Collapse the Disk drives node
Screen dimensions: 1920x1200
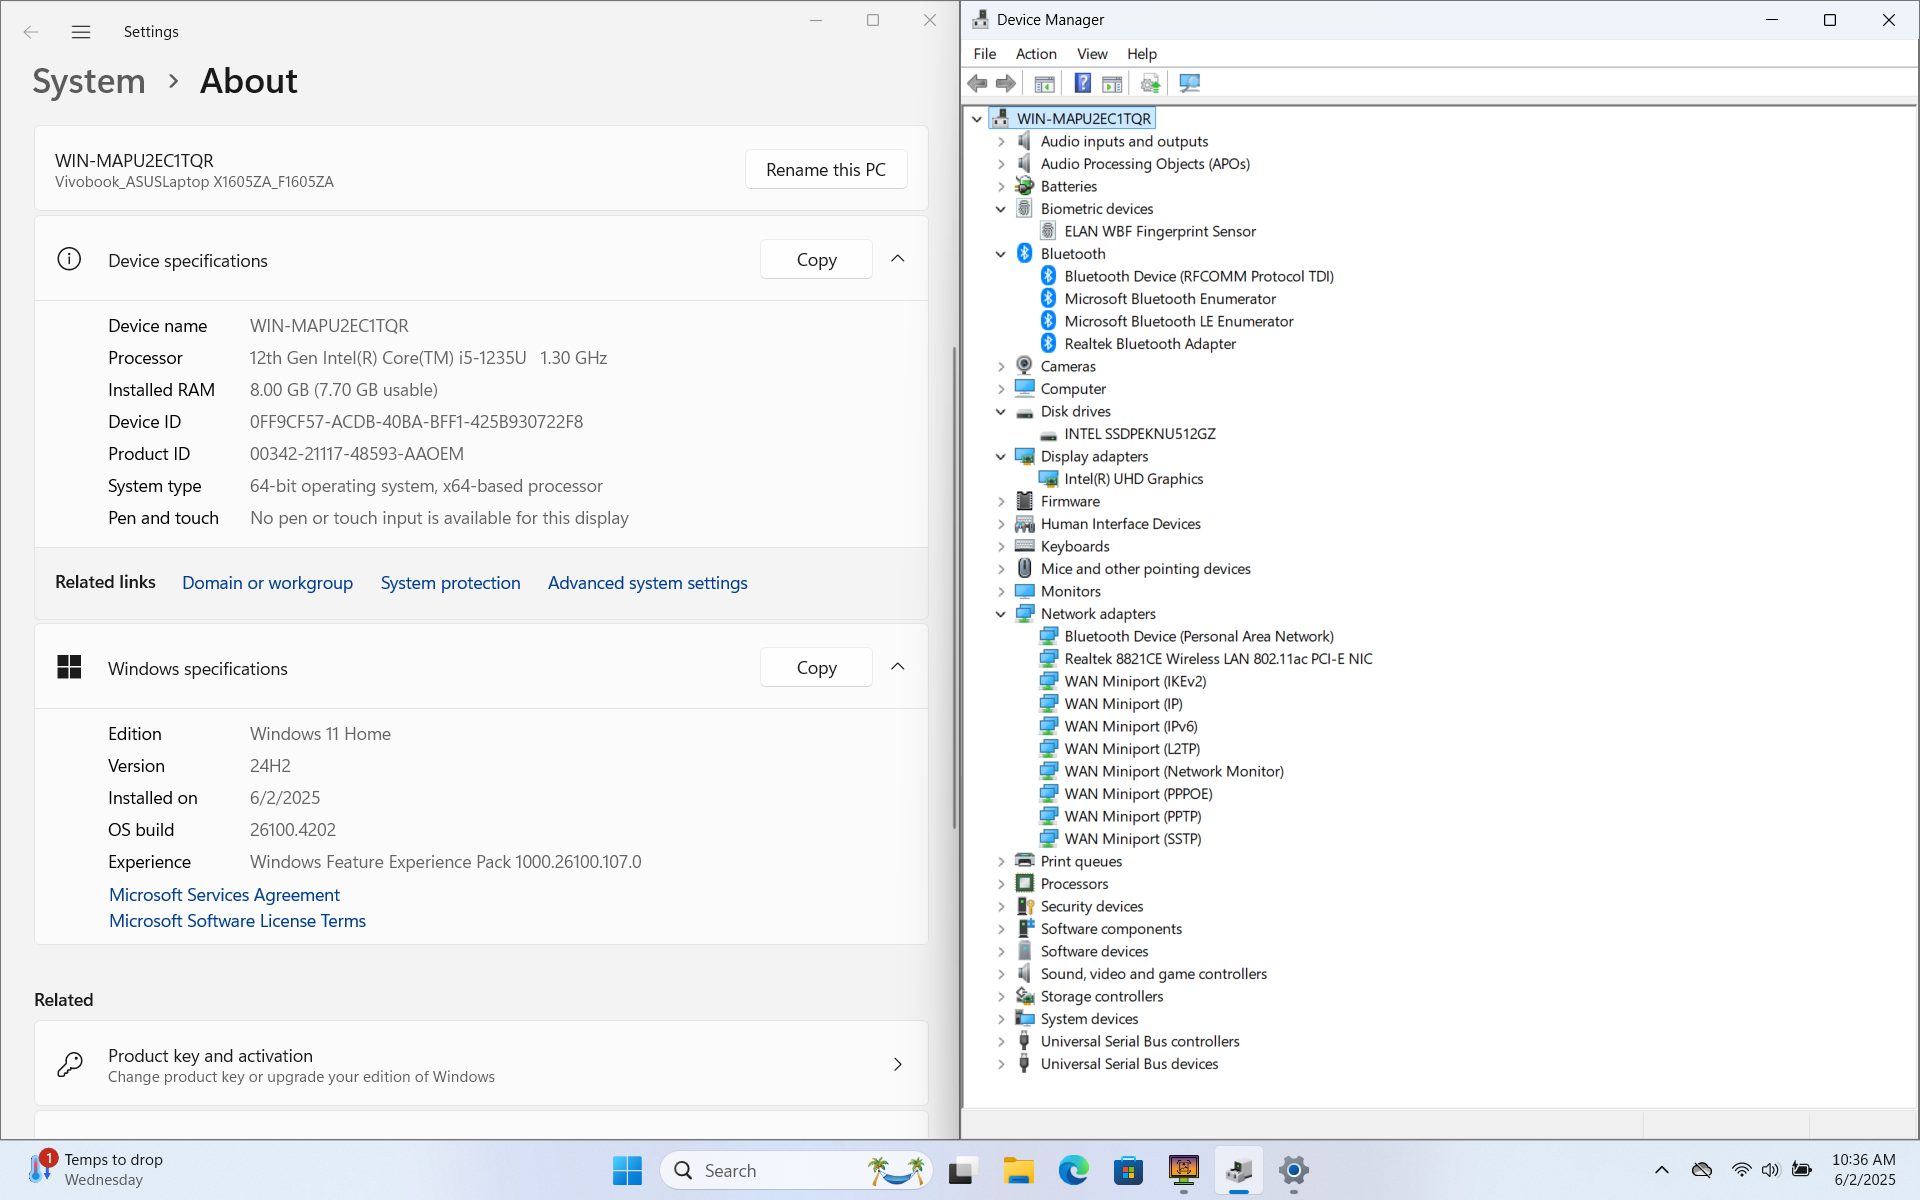1001,412
